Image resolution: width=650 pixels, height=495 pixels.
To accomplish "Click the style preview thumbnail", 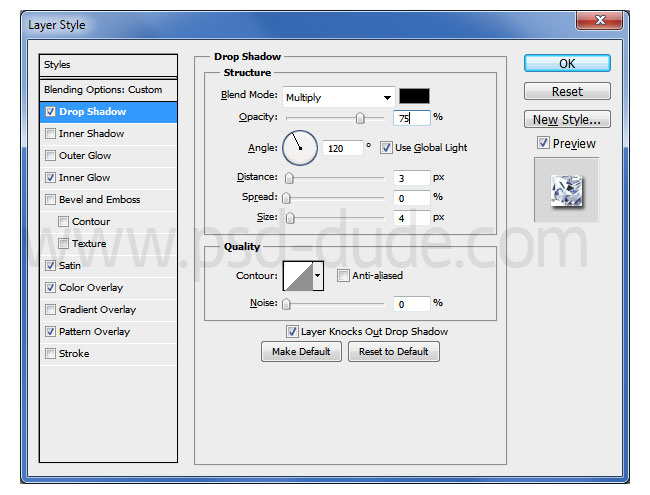I will coord(566,190).
